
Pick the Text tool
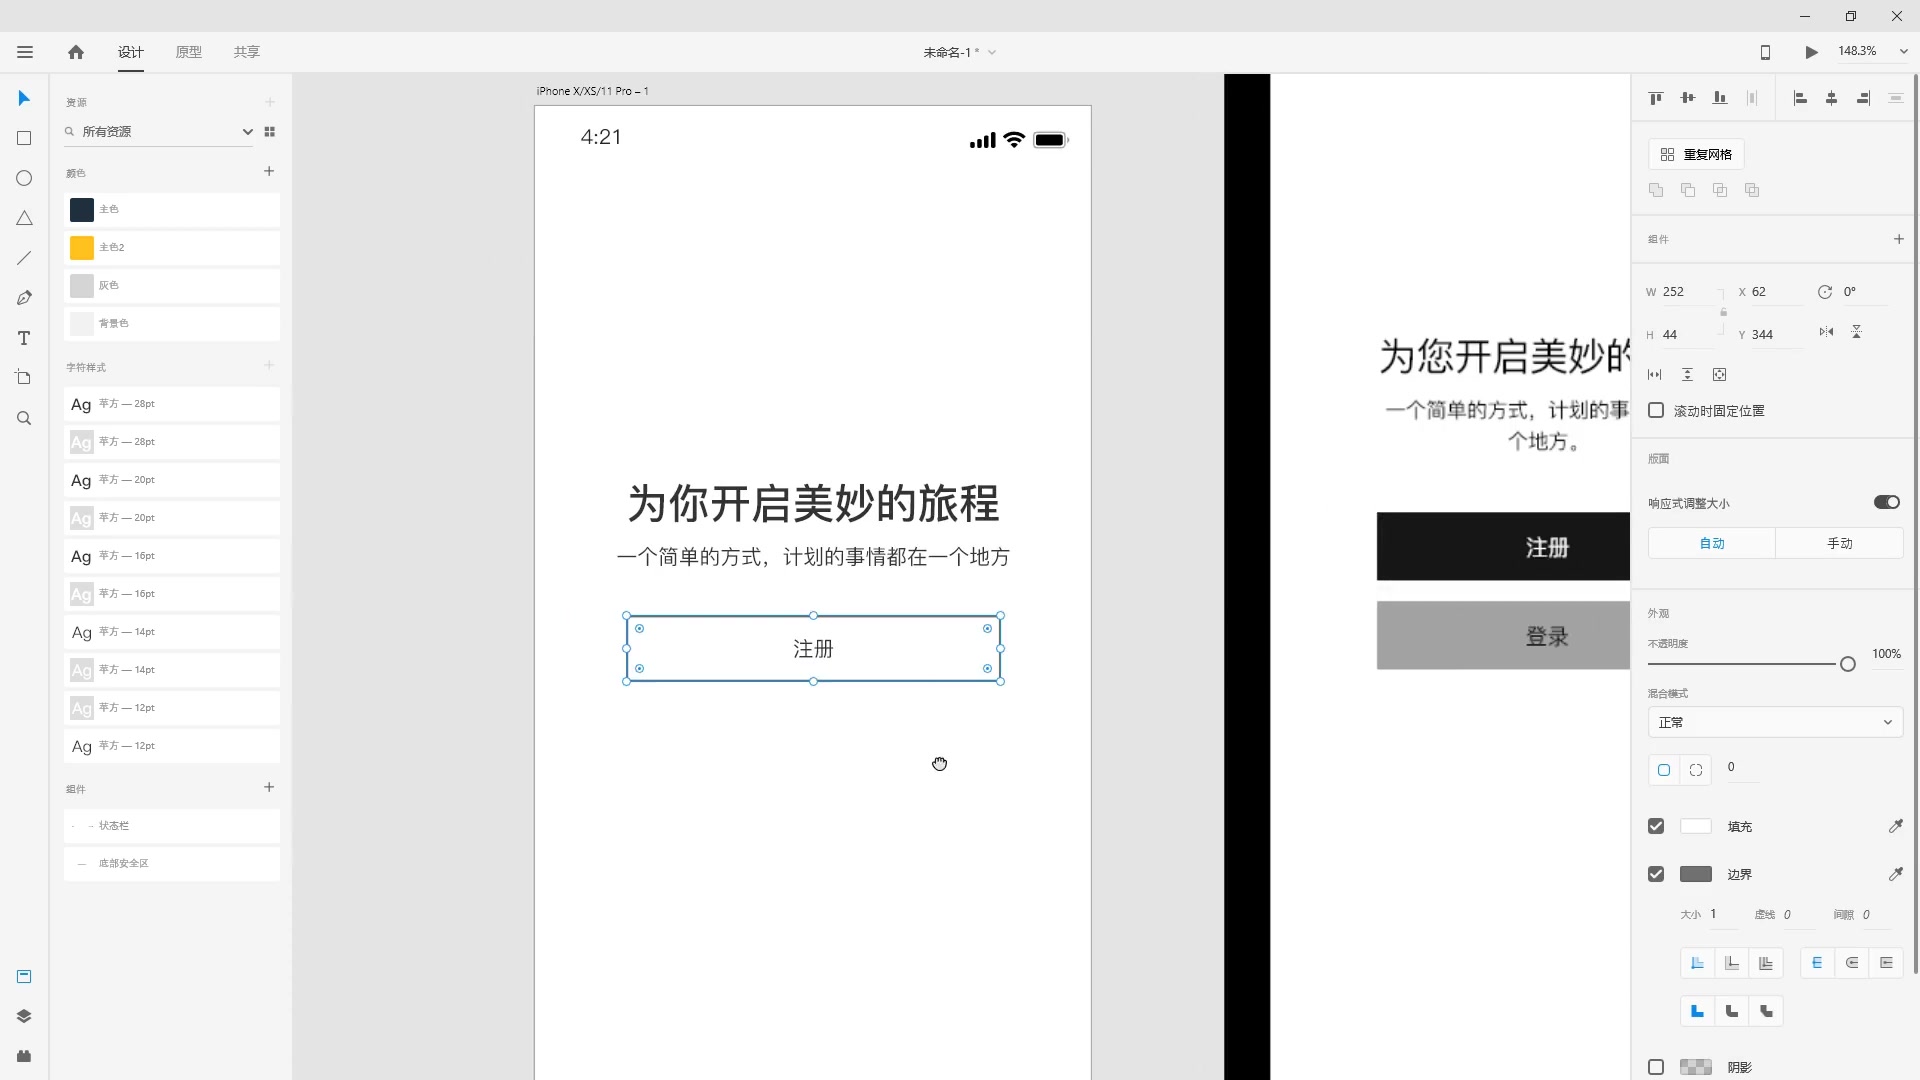24,338
